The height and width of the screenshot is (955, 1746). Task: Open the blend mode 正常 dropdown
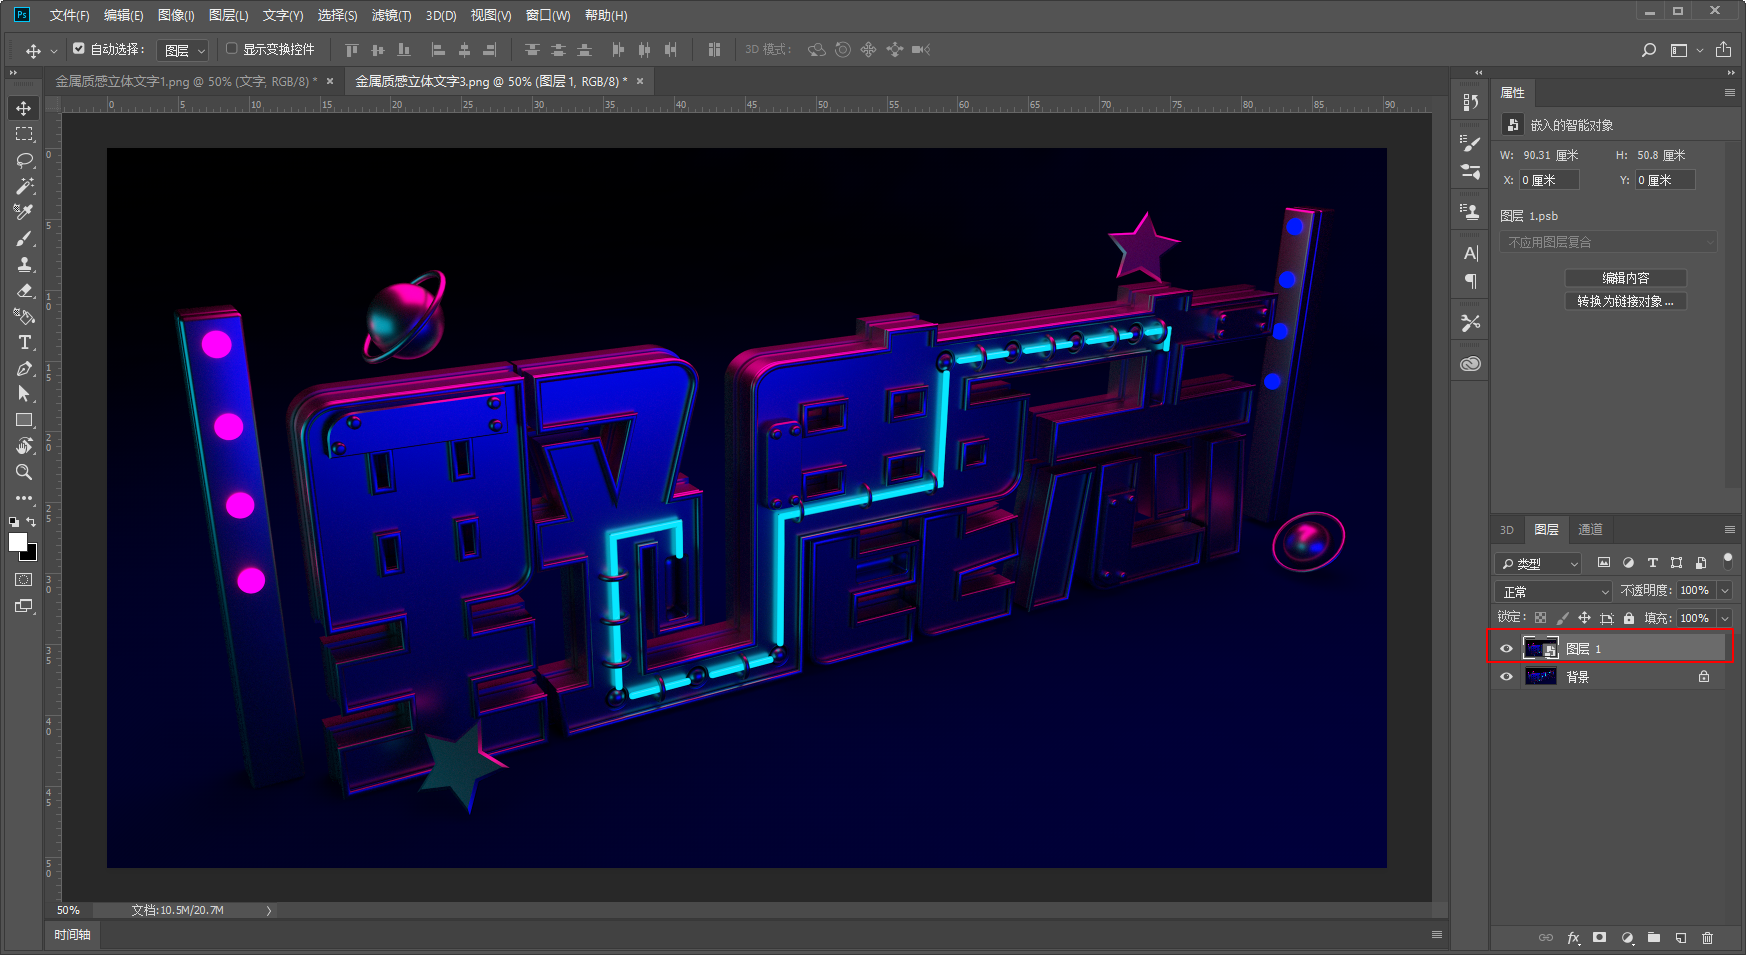click(x=1553, y=592)
